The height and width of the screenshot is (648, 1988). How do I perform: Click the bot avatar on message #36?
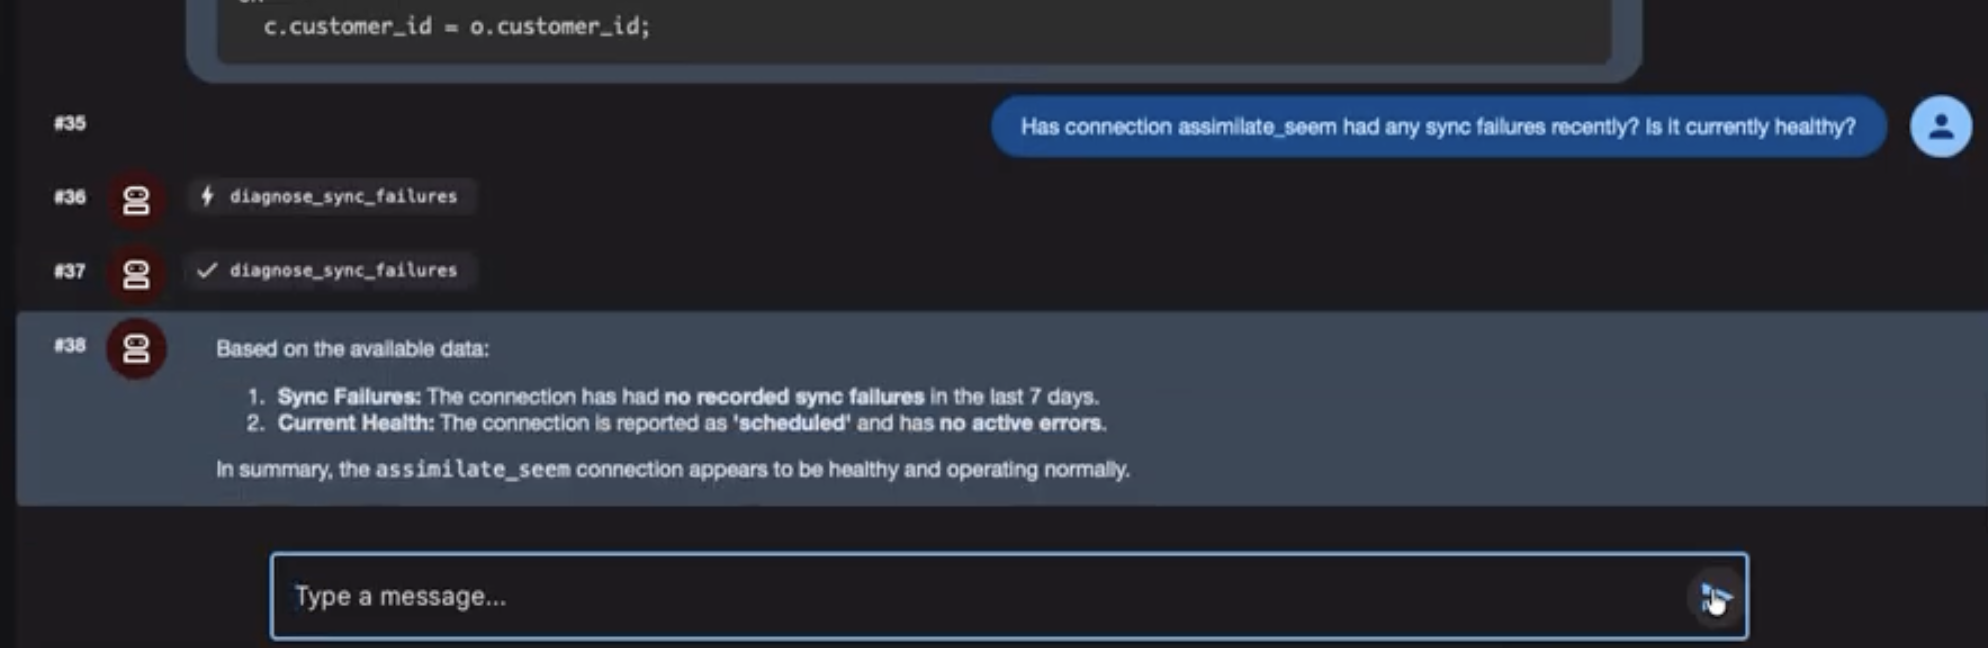click(136, 198)
